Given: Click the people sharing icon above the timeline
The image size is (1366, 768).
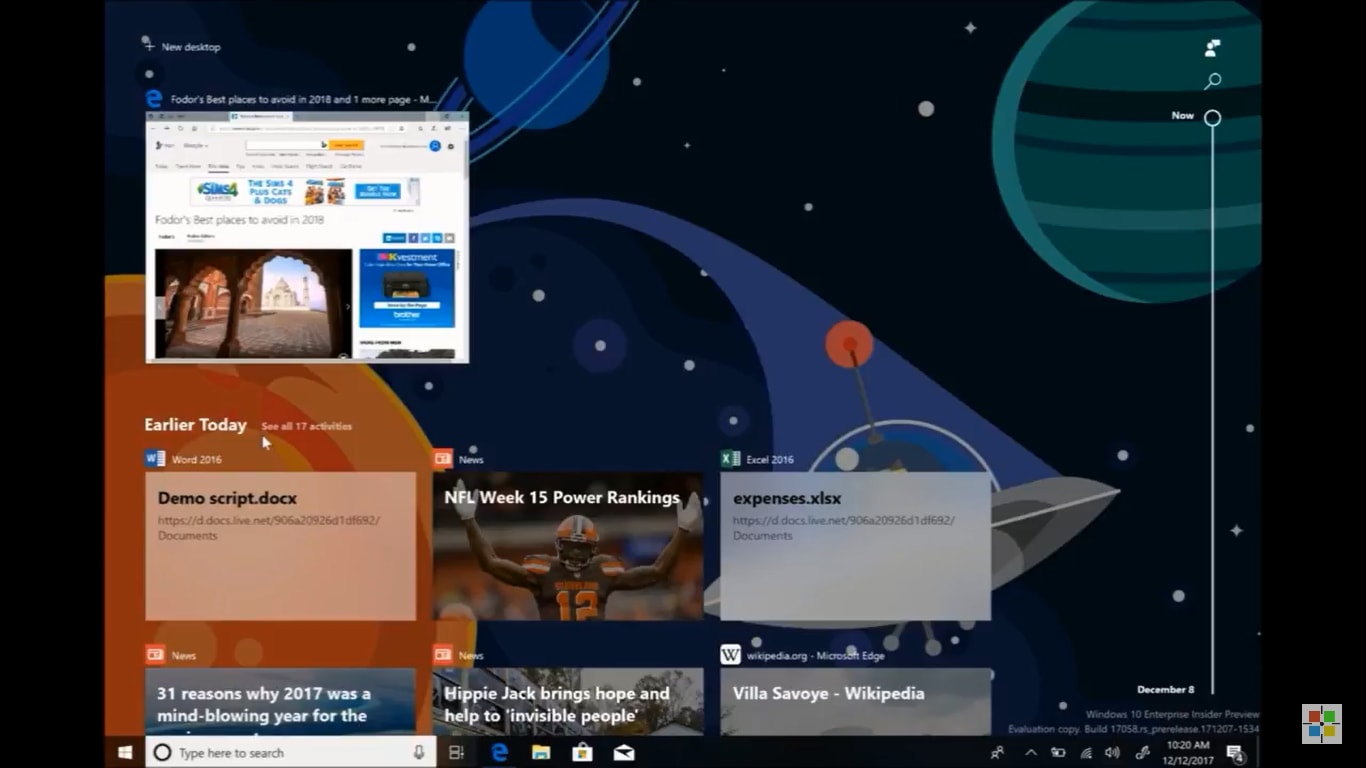Looking at the screenshot, I should pyautogui.click(x=1210, y=47).
